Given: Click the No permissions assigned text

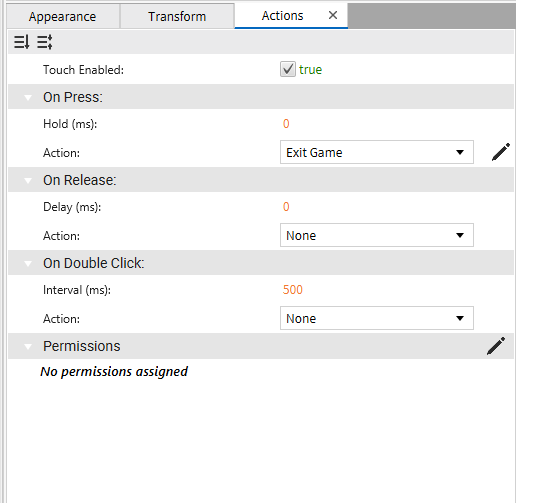Looking at the screenshot, I should [114, 371].
